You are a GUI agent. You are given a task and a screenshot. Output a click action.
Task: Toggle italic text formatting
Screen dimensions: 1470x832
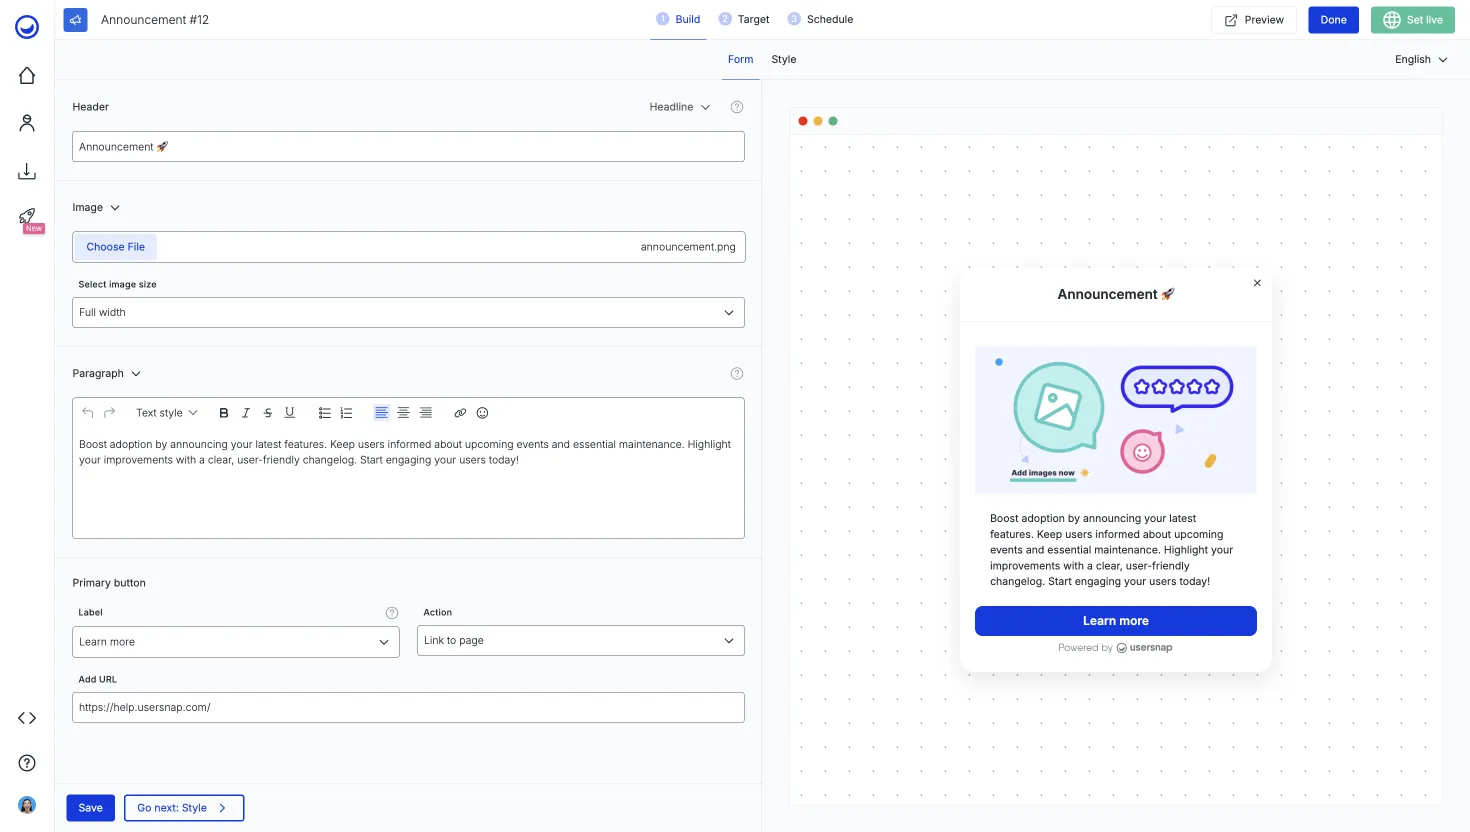pos(245,412)
